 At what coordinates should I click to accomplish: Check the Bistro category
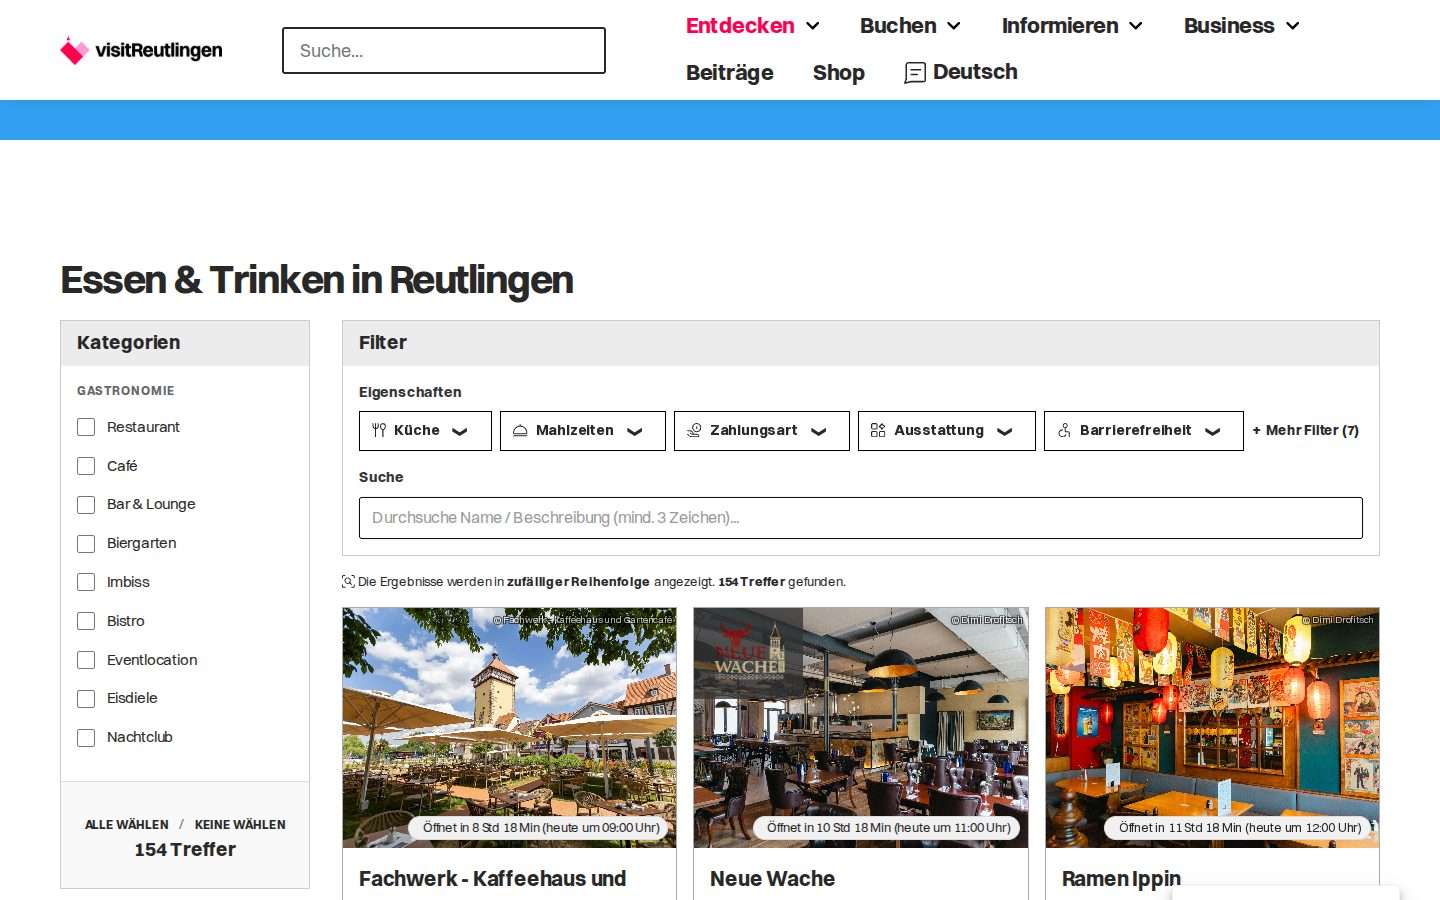pyautogui.click(x=86, y=621)
